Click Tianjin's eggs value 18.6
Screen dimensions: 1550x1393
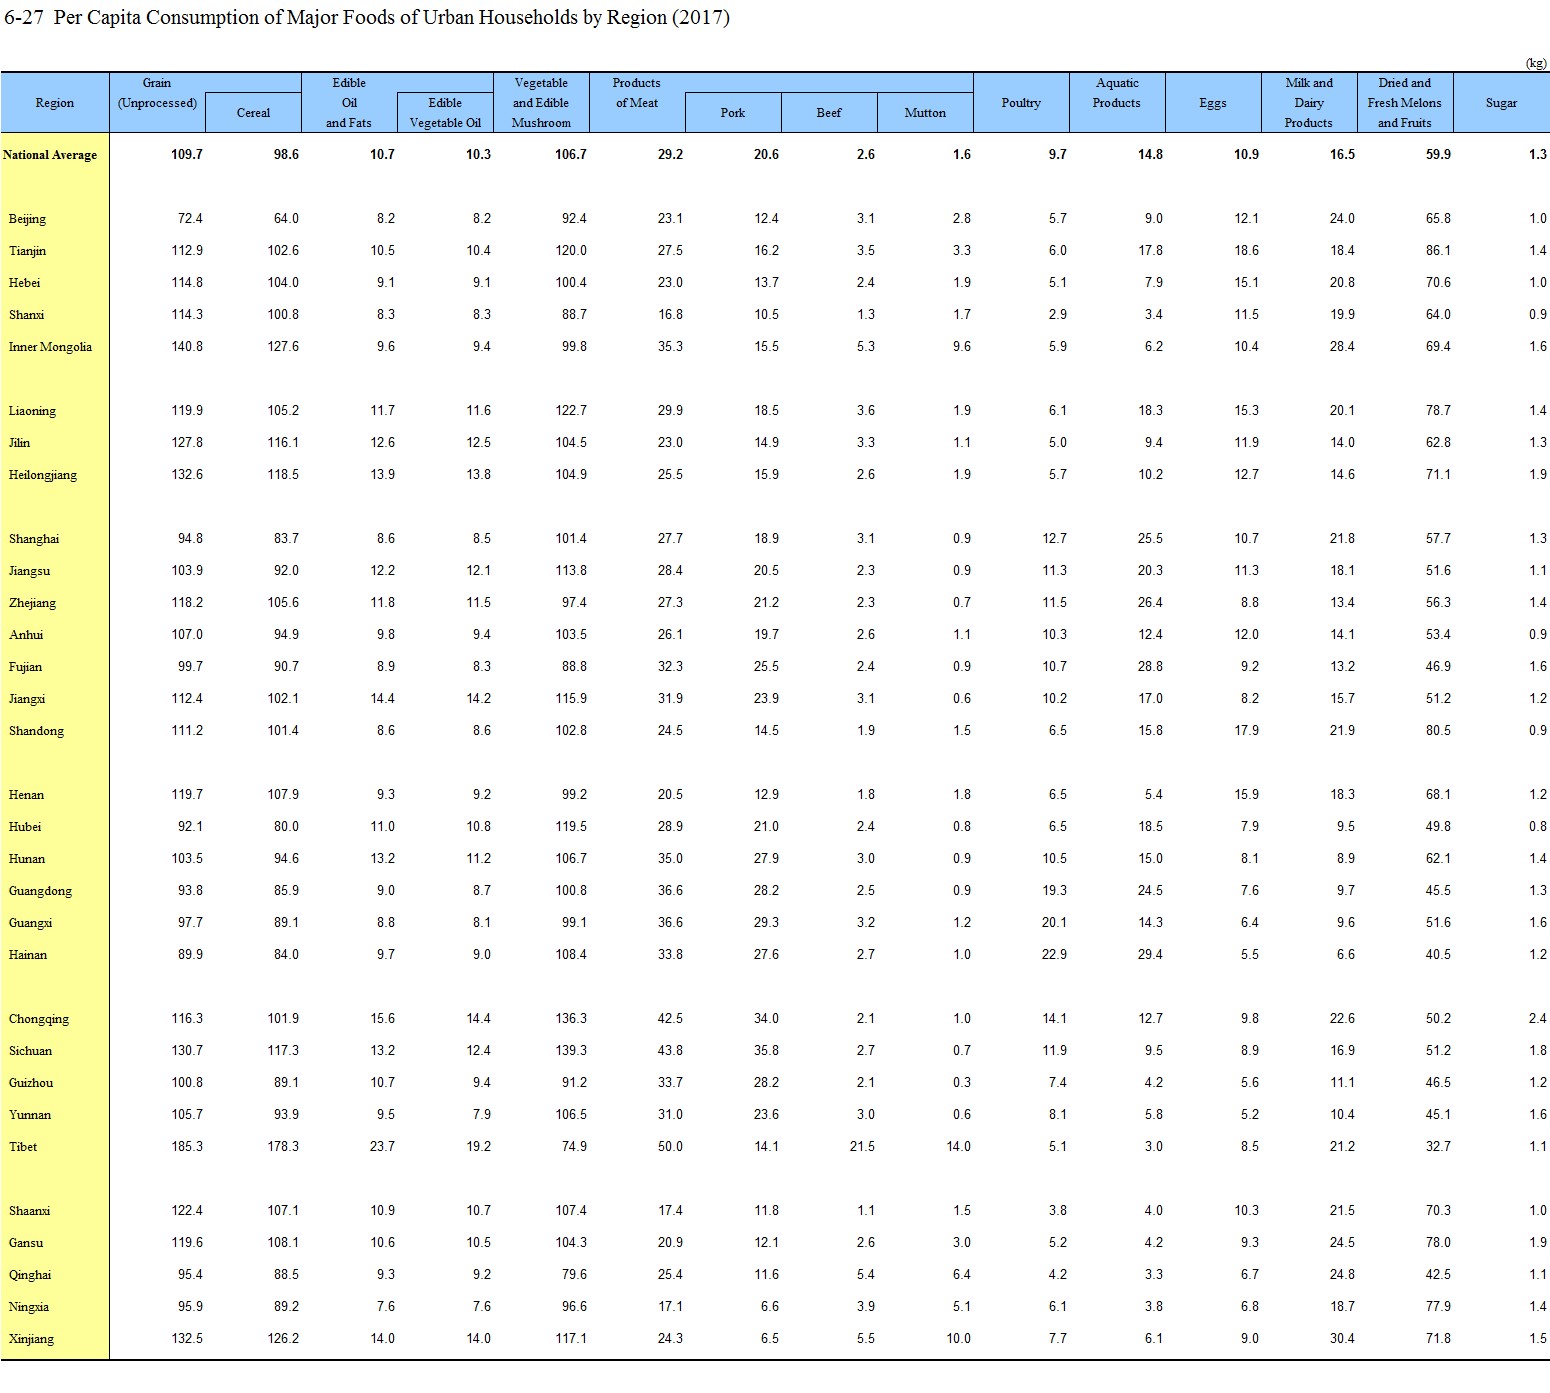[x=1246, y=251]
